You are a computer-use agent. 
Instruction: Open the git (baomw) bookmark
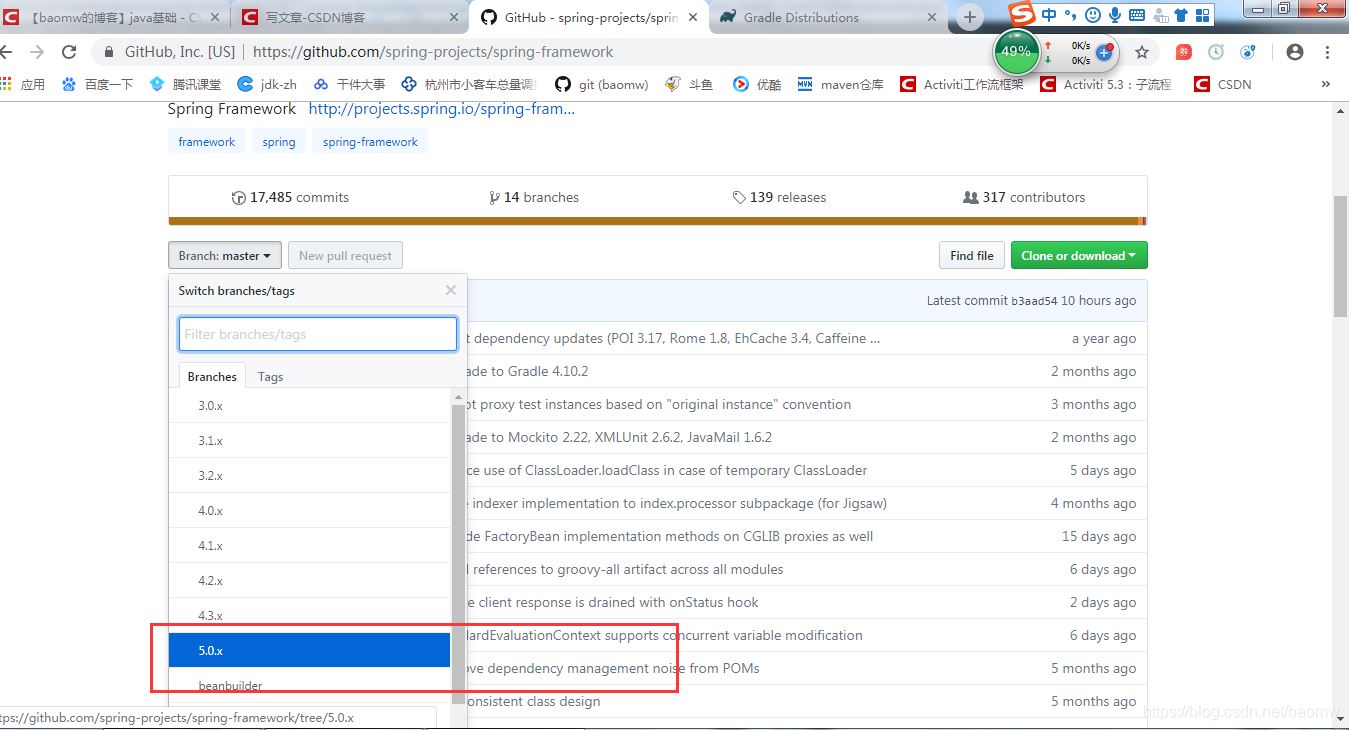click(x=602, y=84)
